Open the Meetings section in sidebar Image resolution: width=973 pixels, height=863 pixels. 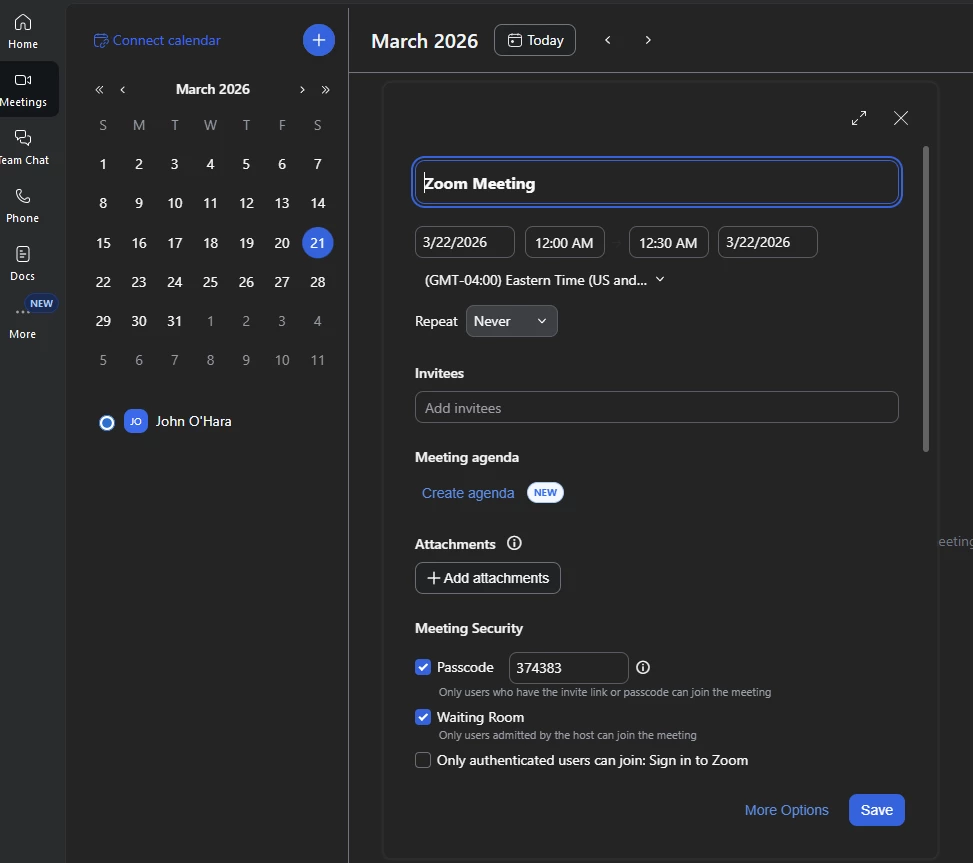(25, 89)
